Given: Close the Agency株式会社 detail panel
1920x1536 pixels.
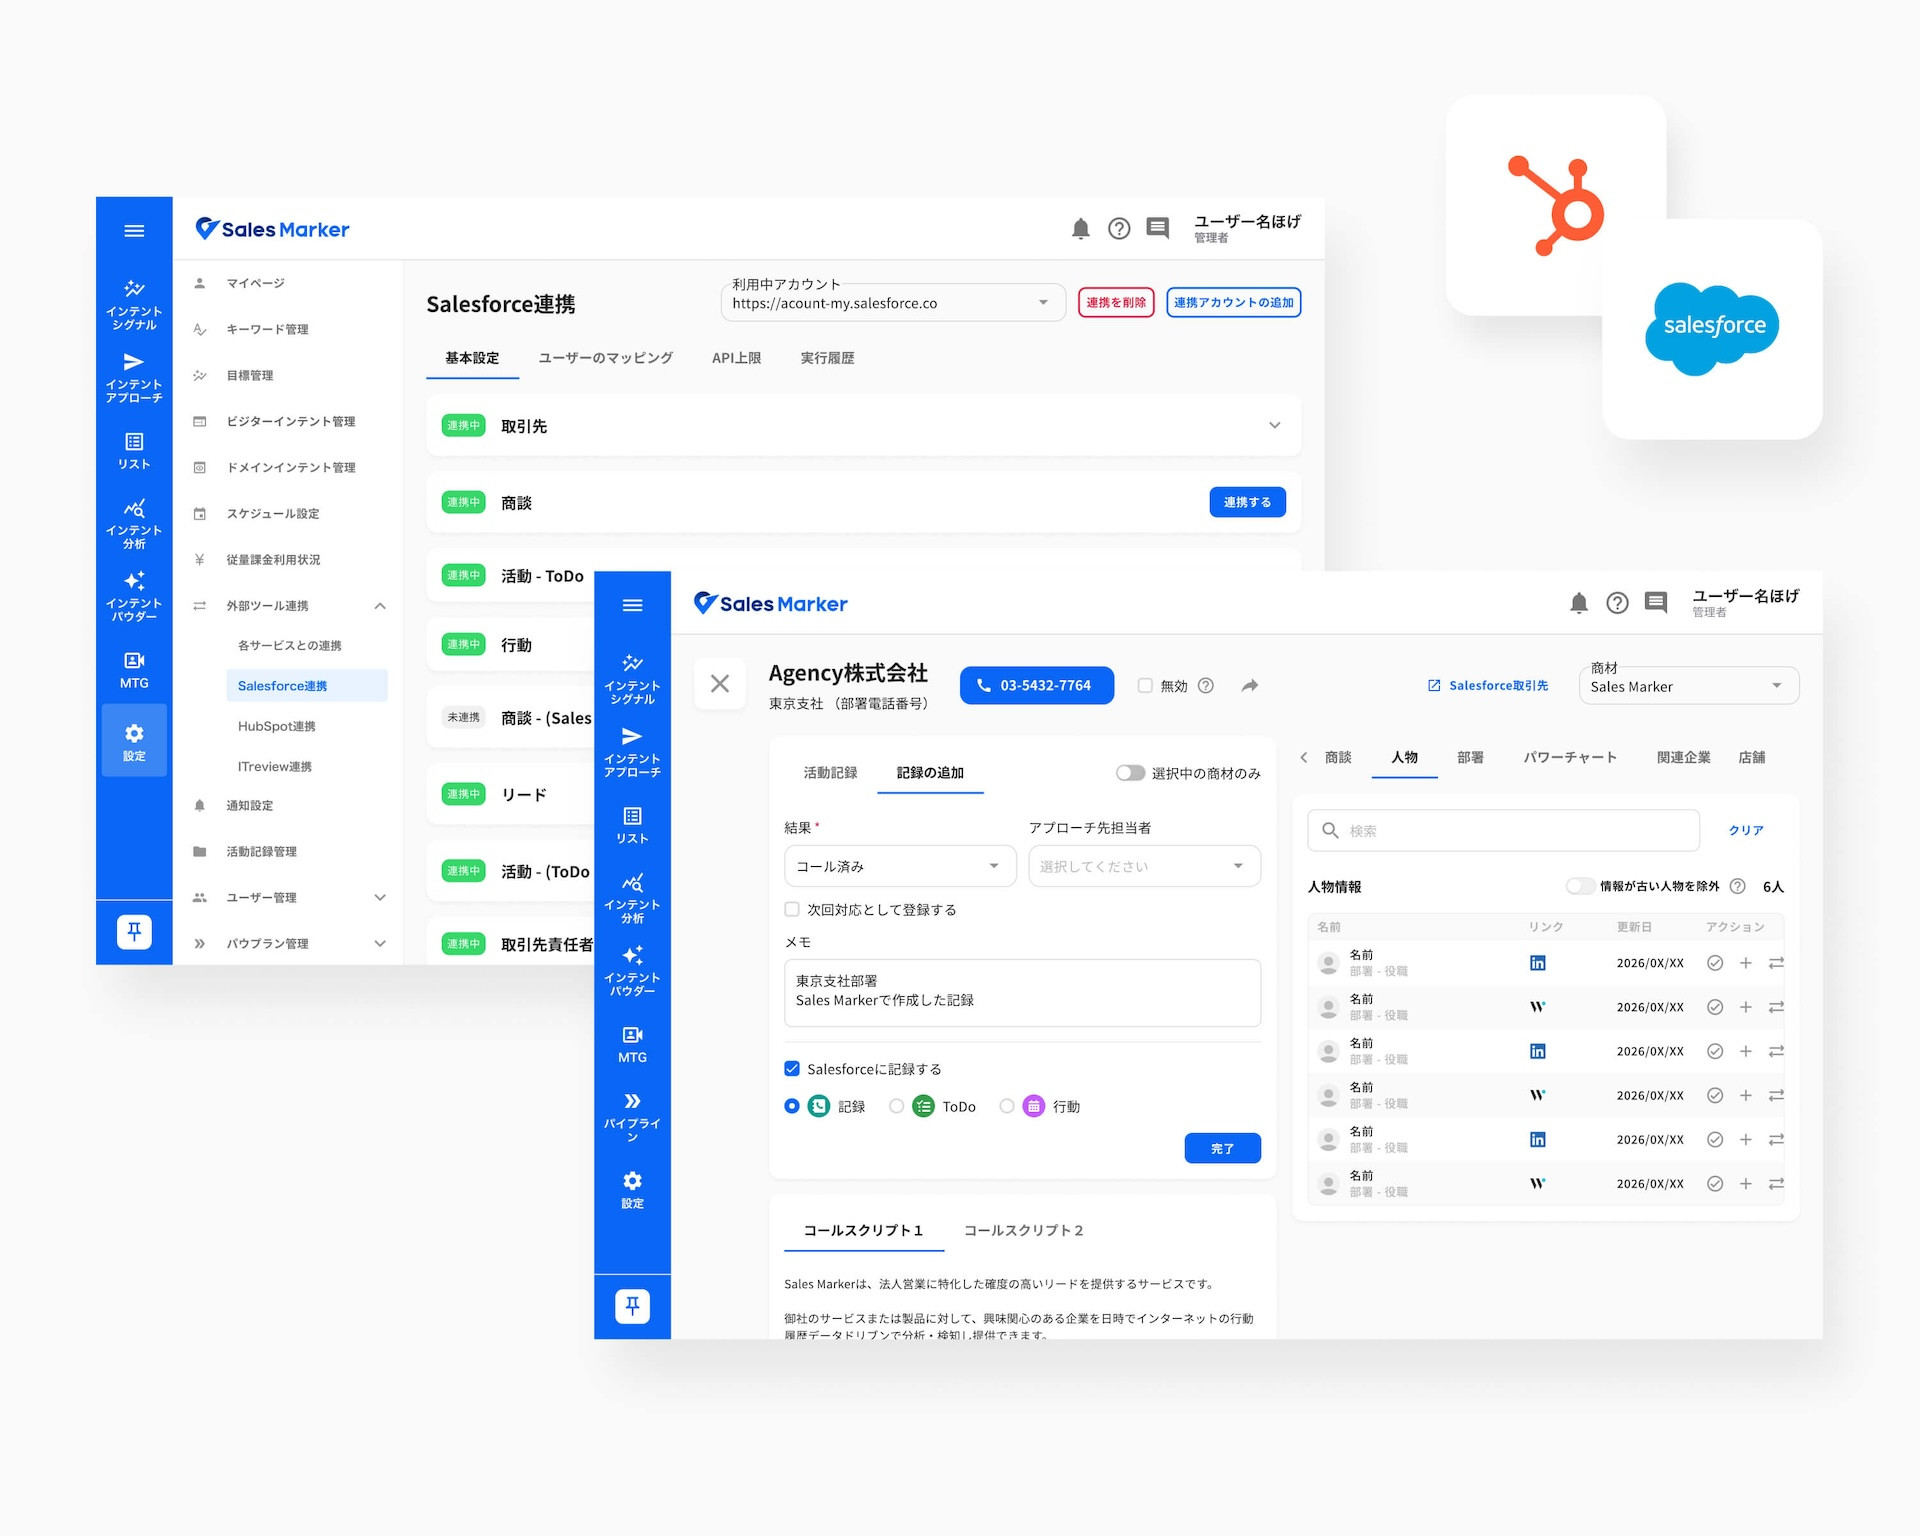Looking at the screenshot, I should pyautogui.click(x=719, y=684).
